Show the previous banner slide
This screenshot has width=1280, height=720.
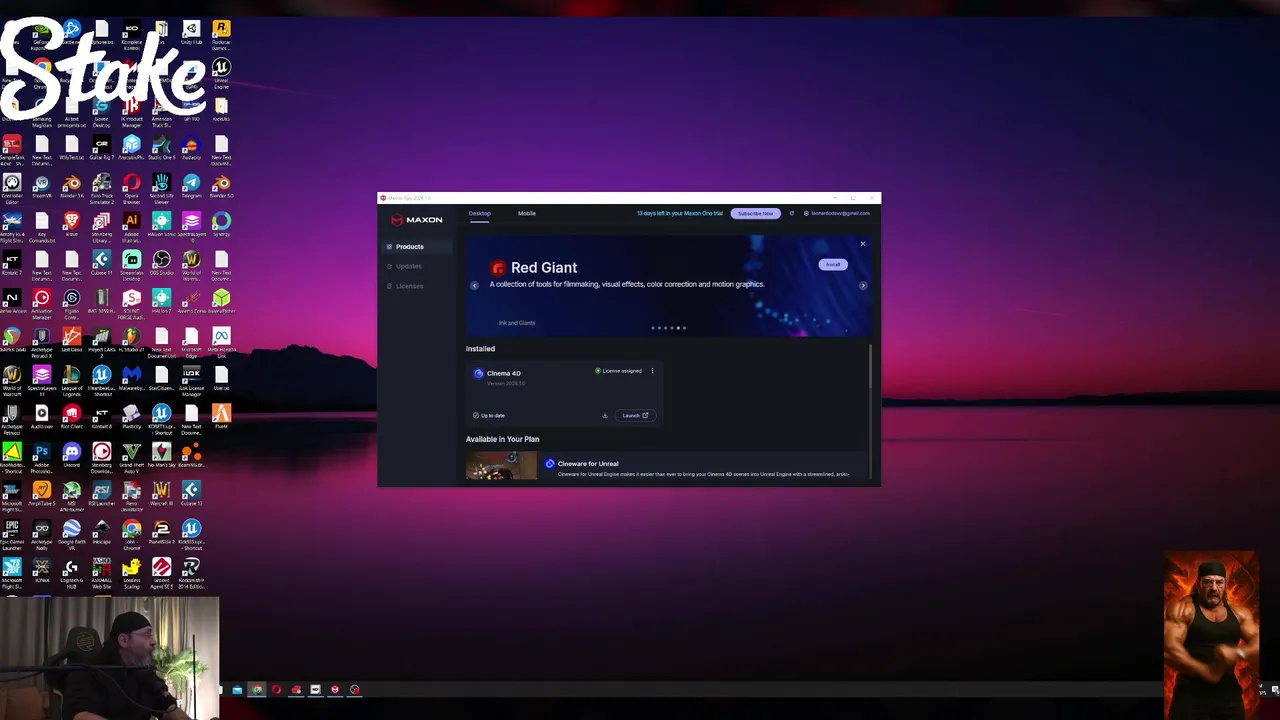[474, 285]
